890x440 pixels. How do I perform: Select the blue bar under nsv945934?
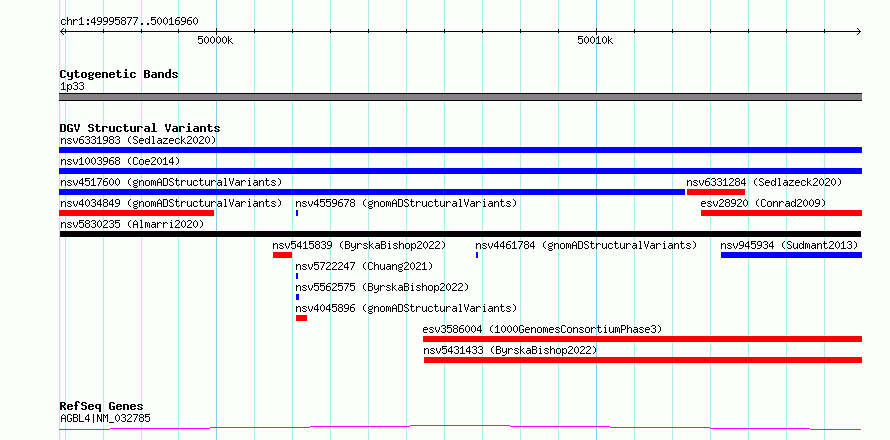click(x=791, y=255)
